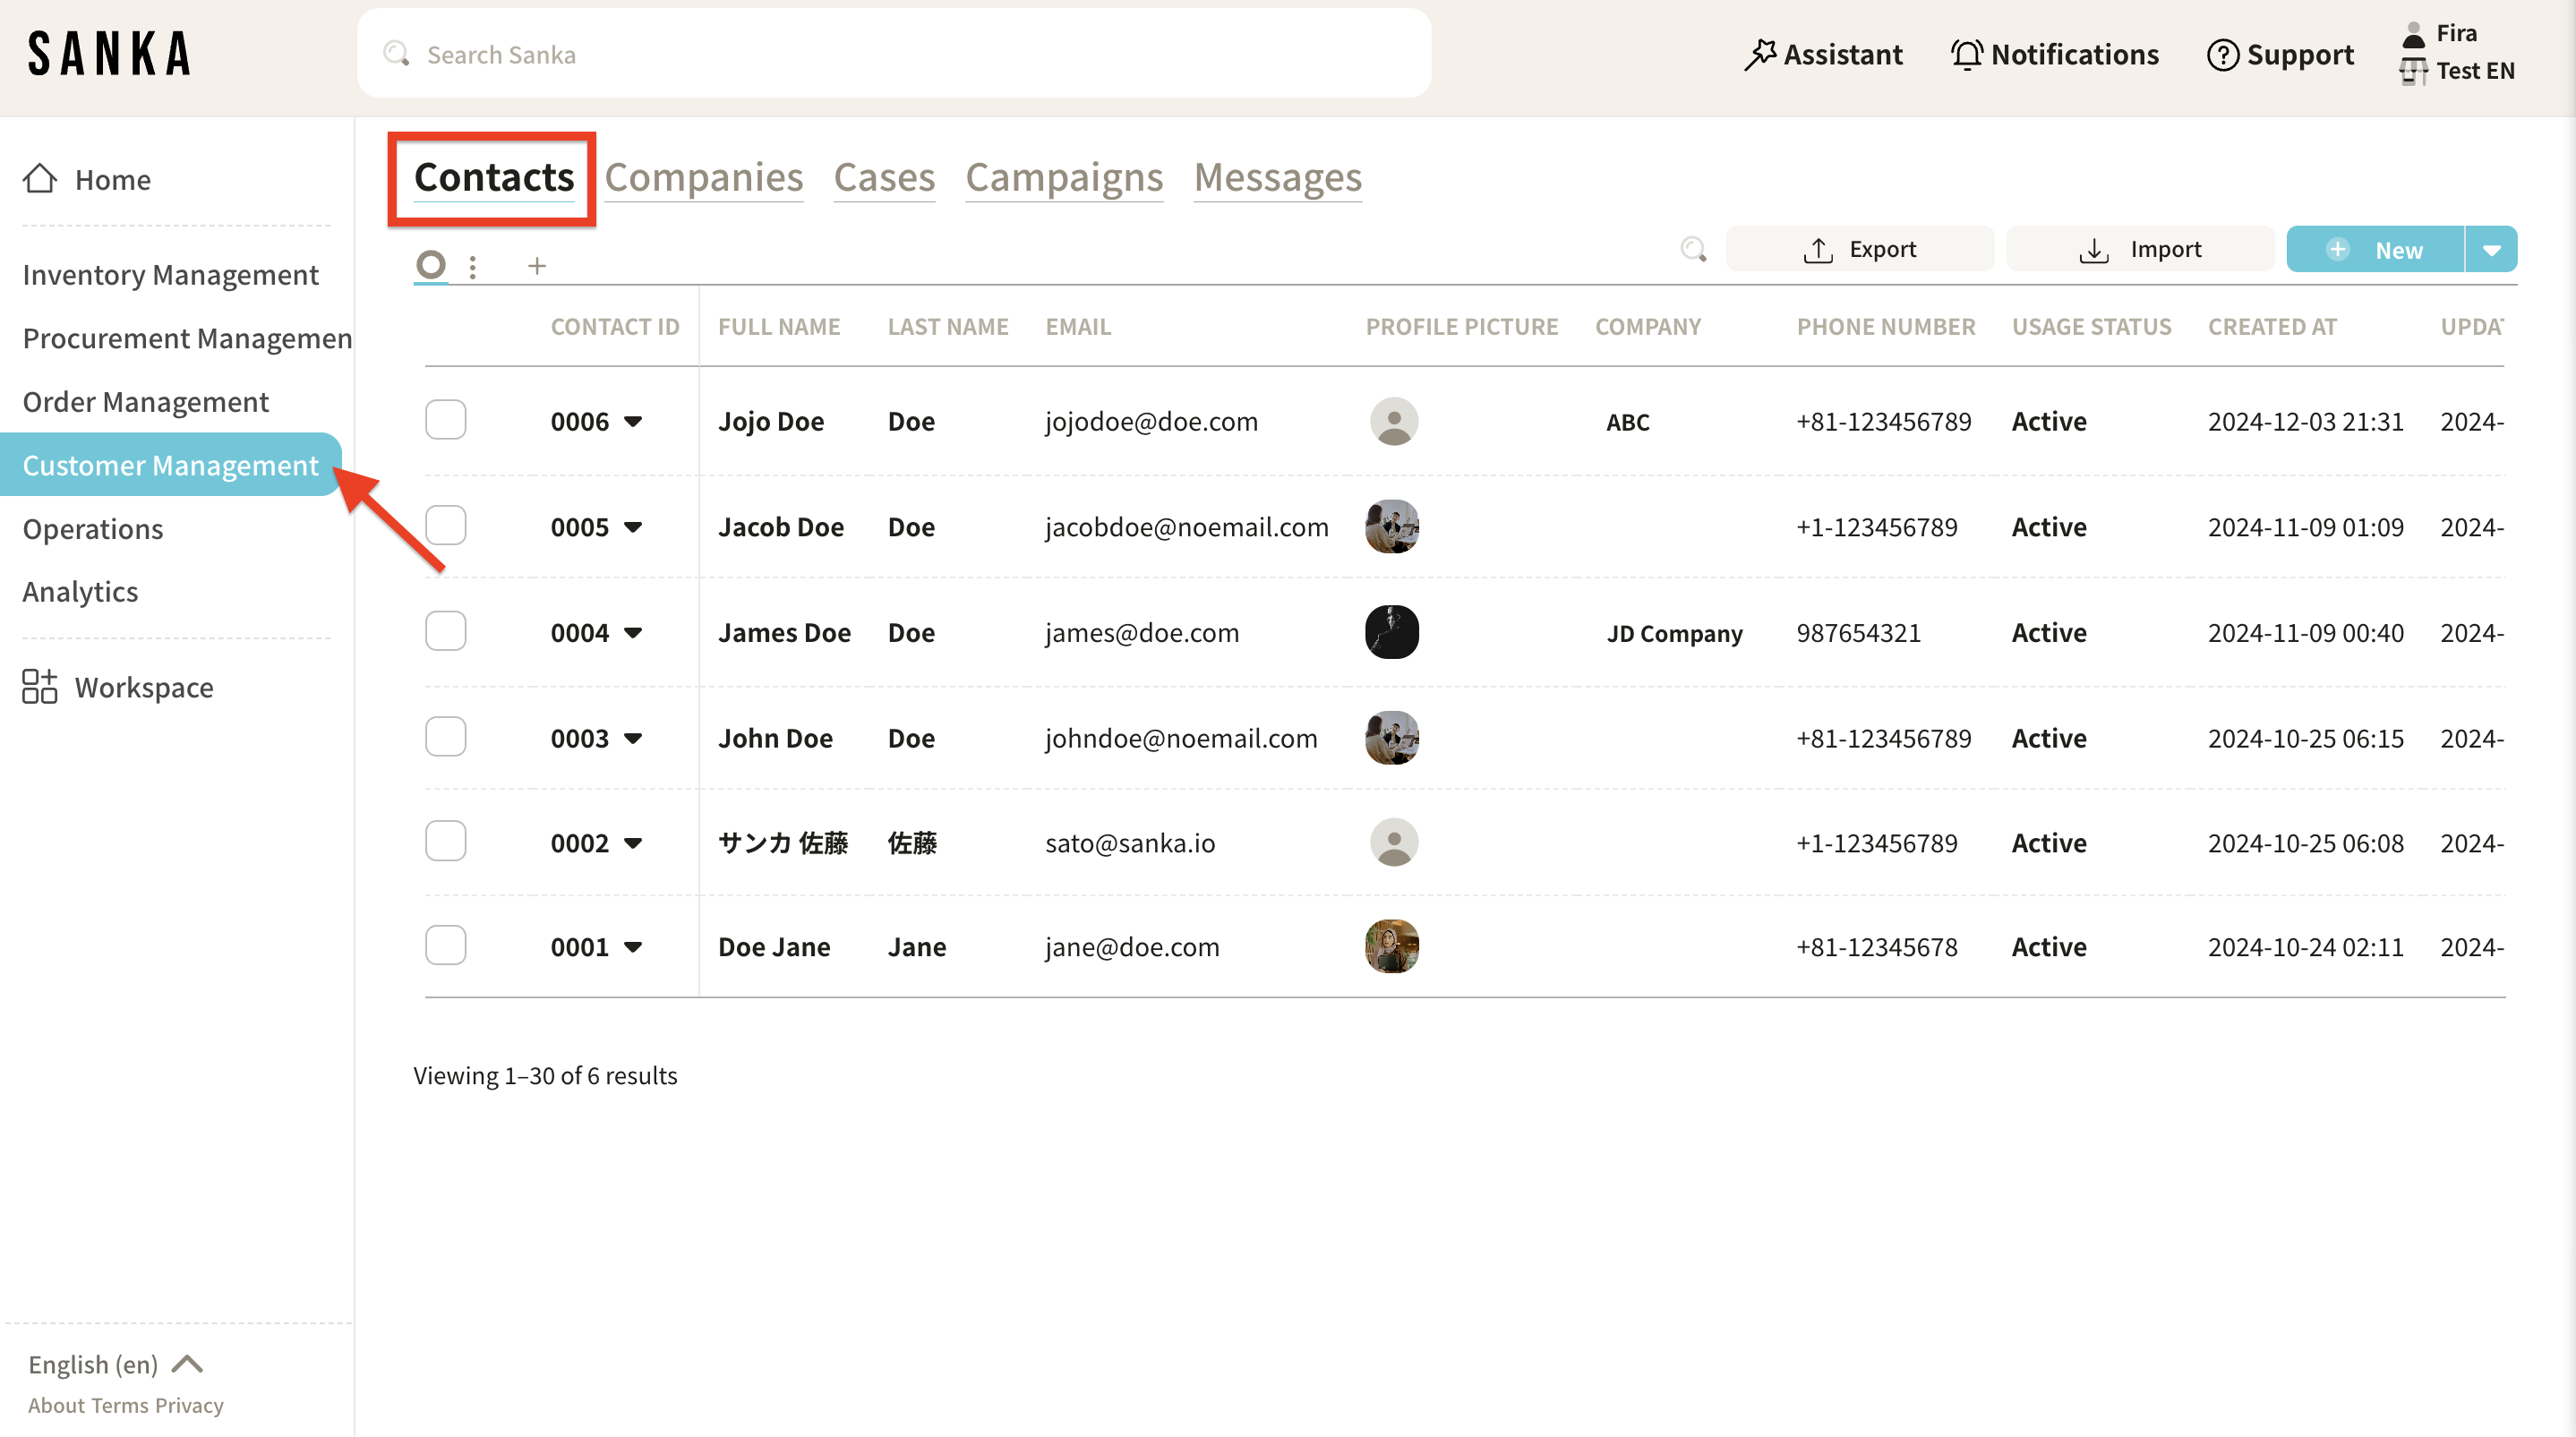Image resolution: width=2576 pixels, height=1437 pixels.
Task: Open the dropdown beside contact ID 0004
Action: (x=633, y=633)
